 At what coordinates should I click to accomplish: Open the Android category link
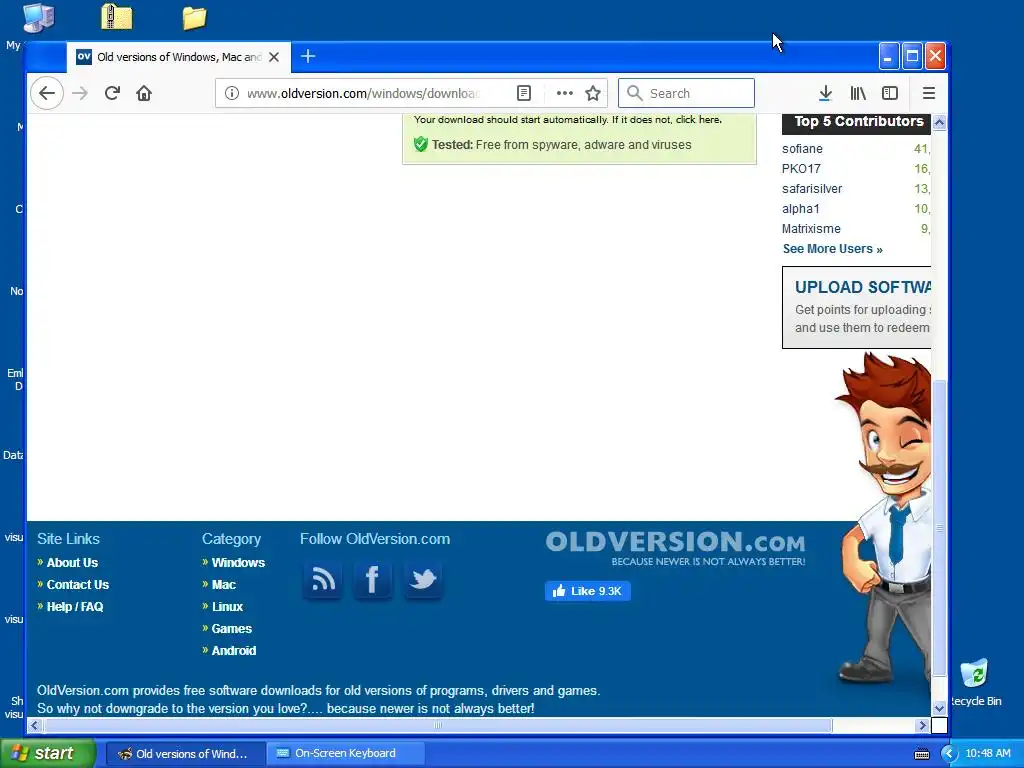pos(233,650)
